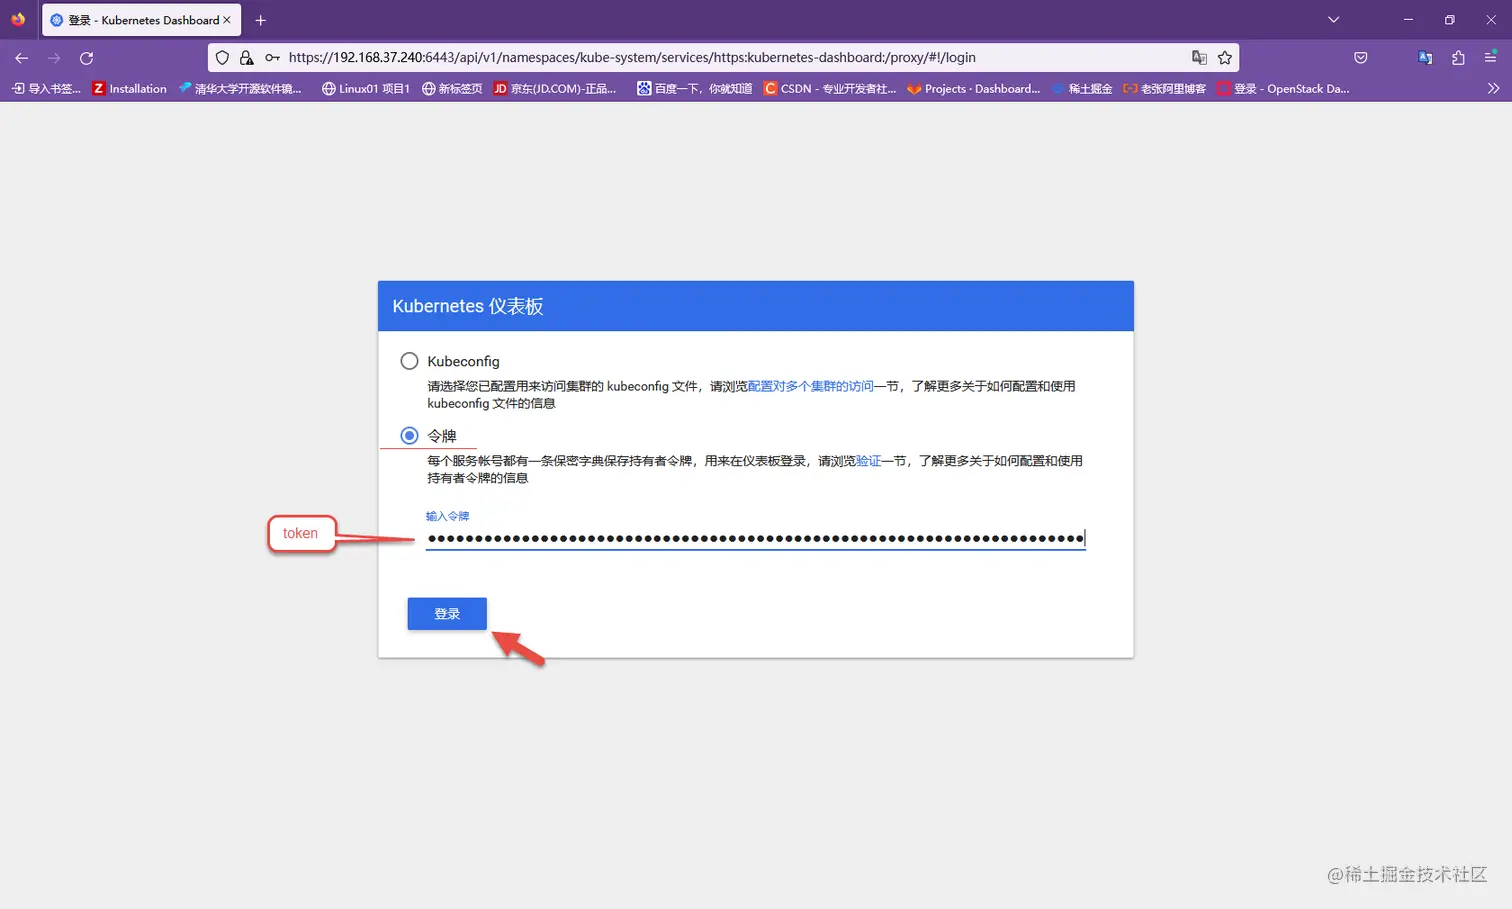
Task: Click the back navigation arrow
Action: tap(21, 58)
